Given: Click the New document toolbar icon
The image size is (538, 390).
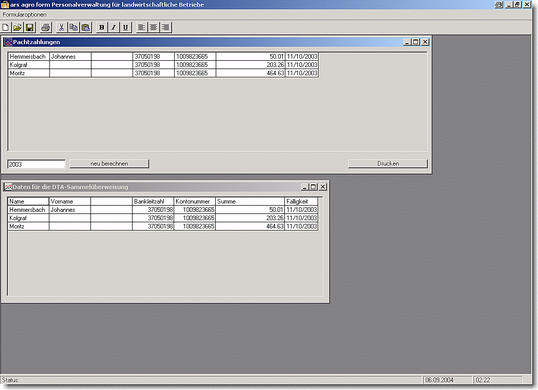Looking at the screenshot, I should coord(6,27).
